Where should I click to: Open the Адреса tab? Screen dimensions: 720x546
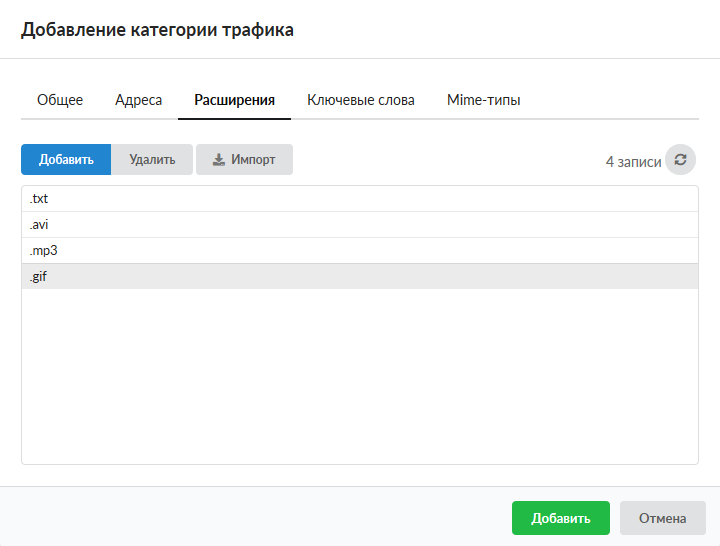(x=138, y=100)
